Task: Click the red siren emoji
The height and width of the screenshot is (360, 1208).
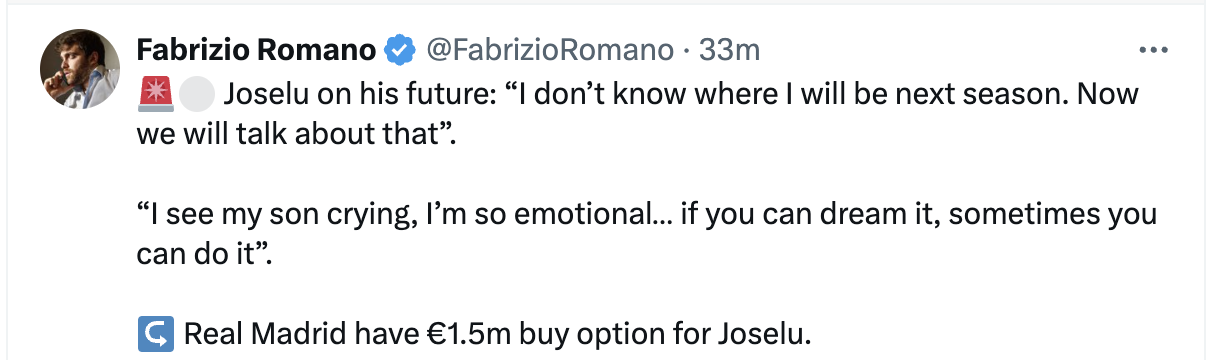Action: pyautogui.click(x=155, y=95)
